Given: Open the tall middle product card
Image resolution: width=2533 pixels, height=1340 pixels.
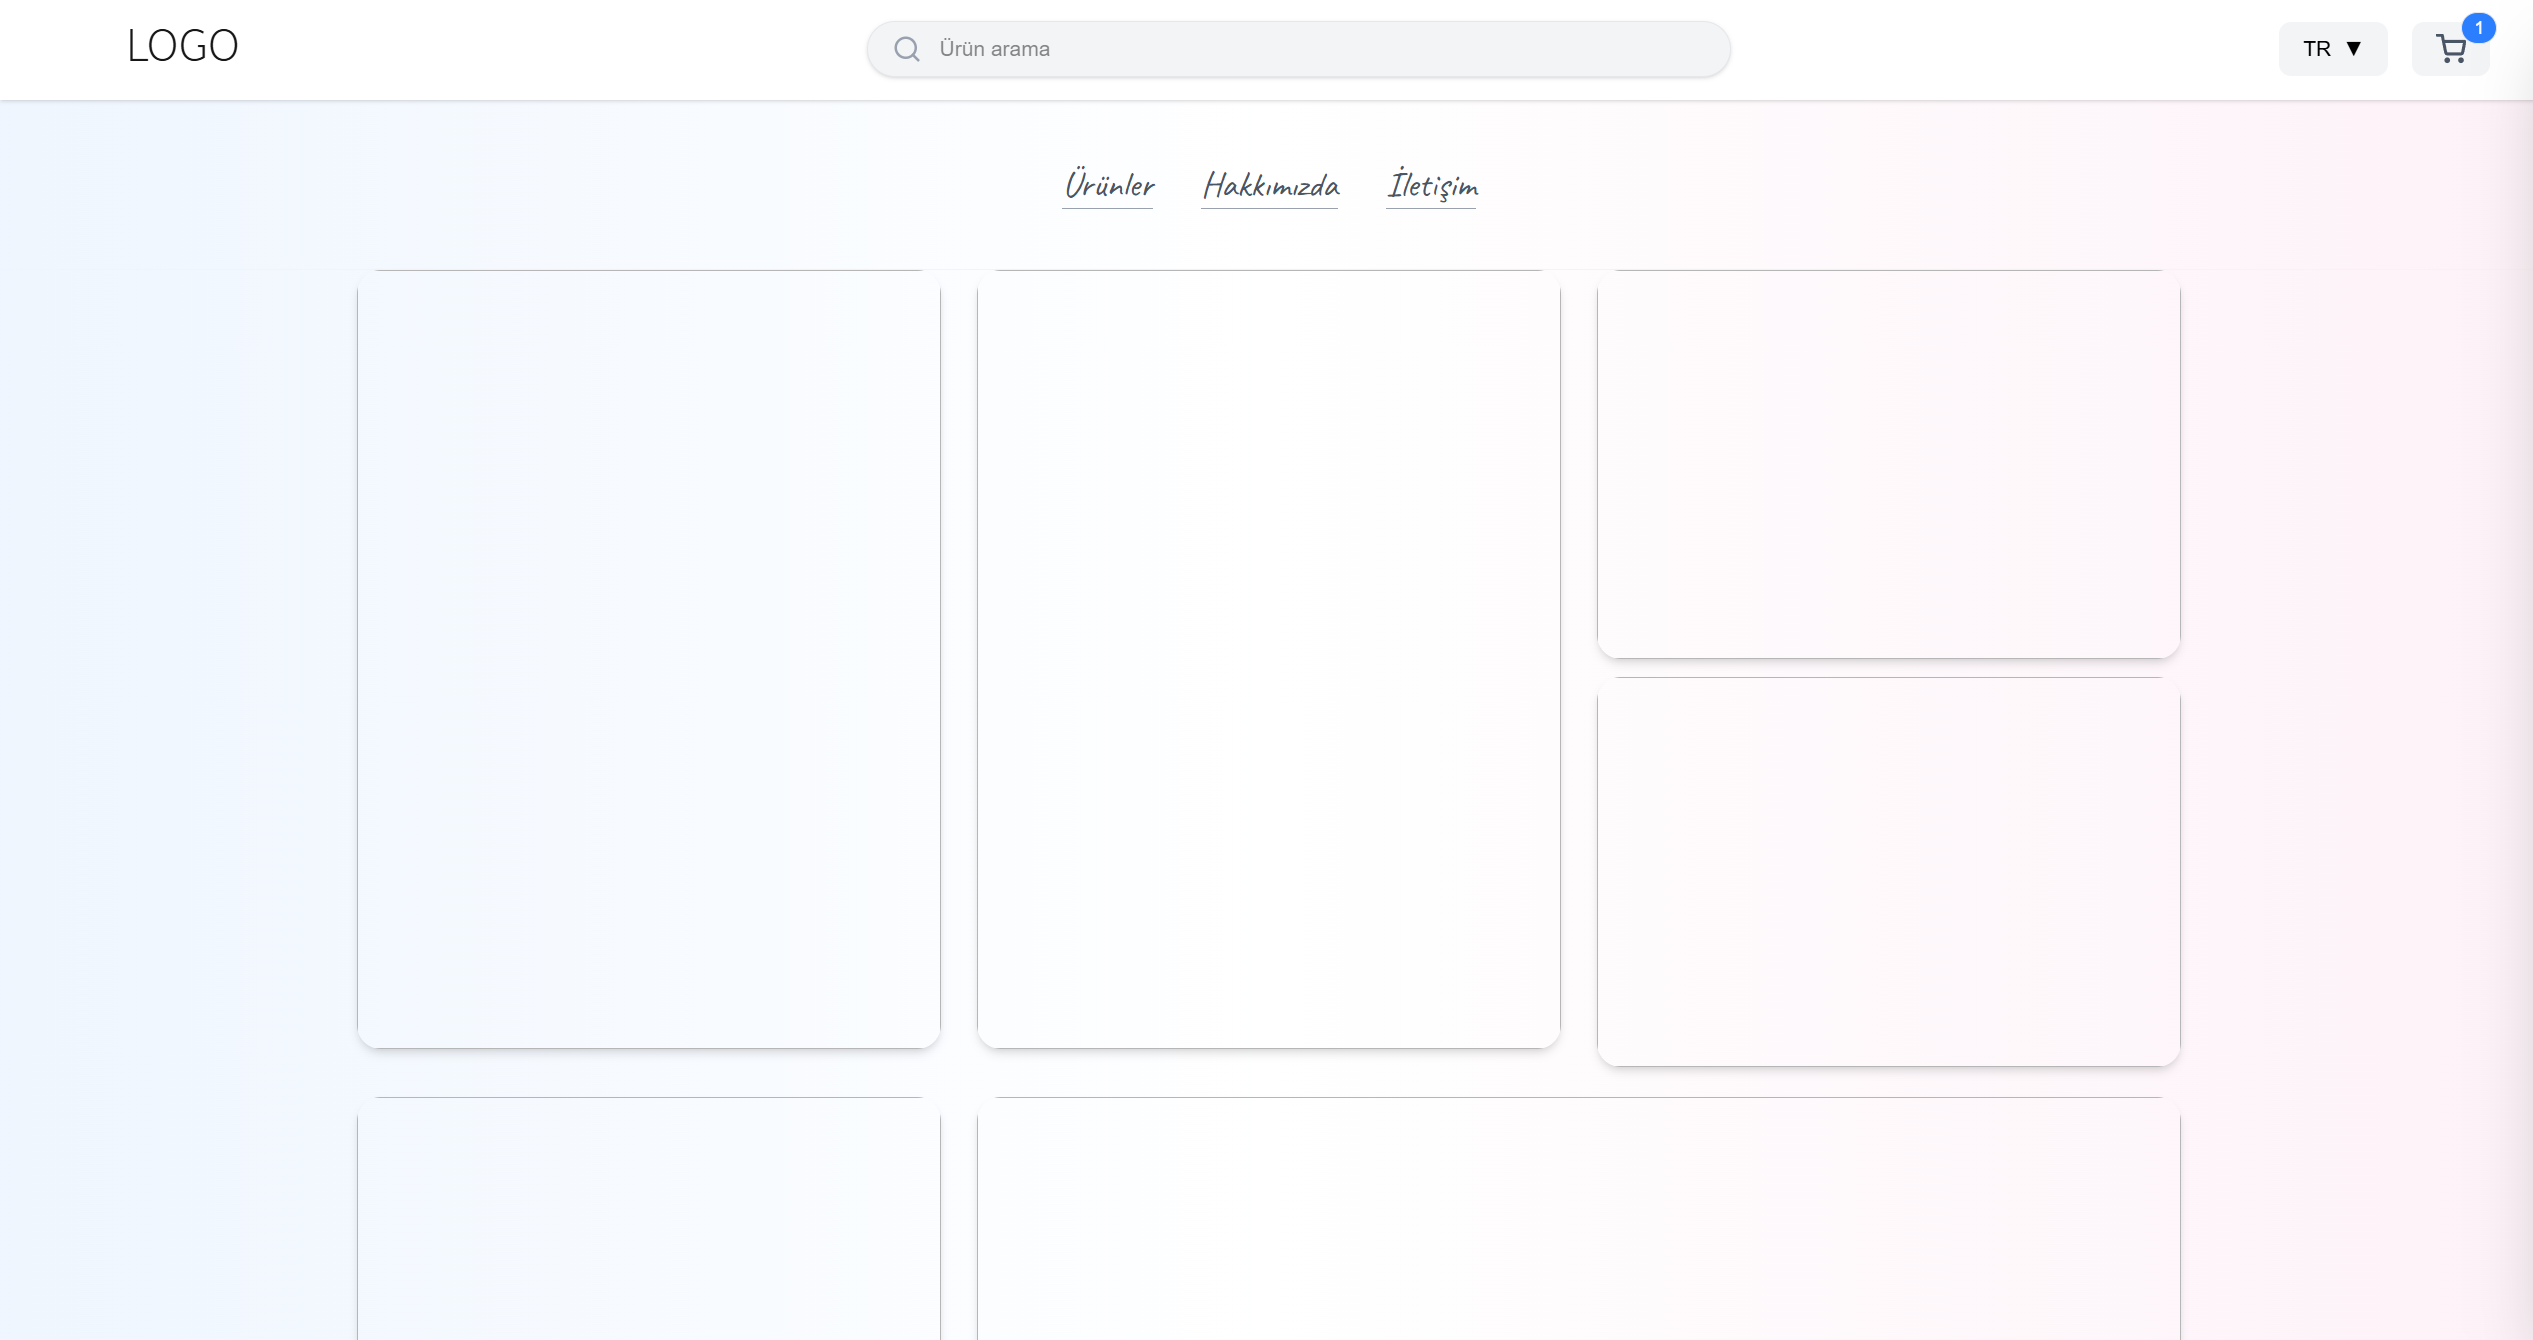Looking at the screenshot, I should 1268,659.
